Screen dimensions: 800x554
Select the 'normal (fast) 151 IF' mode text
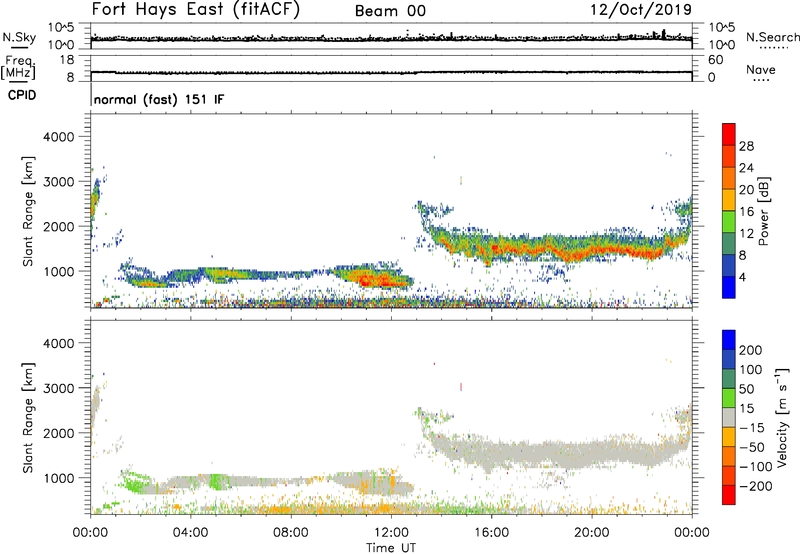[159, 99]
